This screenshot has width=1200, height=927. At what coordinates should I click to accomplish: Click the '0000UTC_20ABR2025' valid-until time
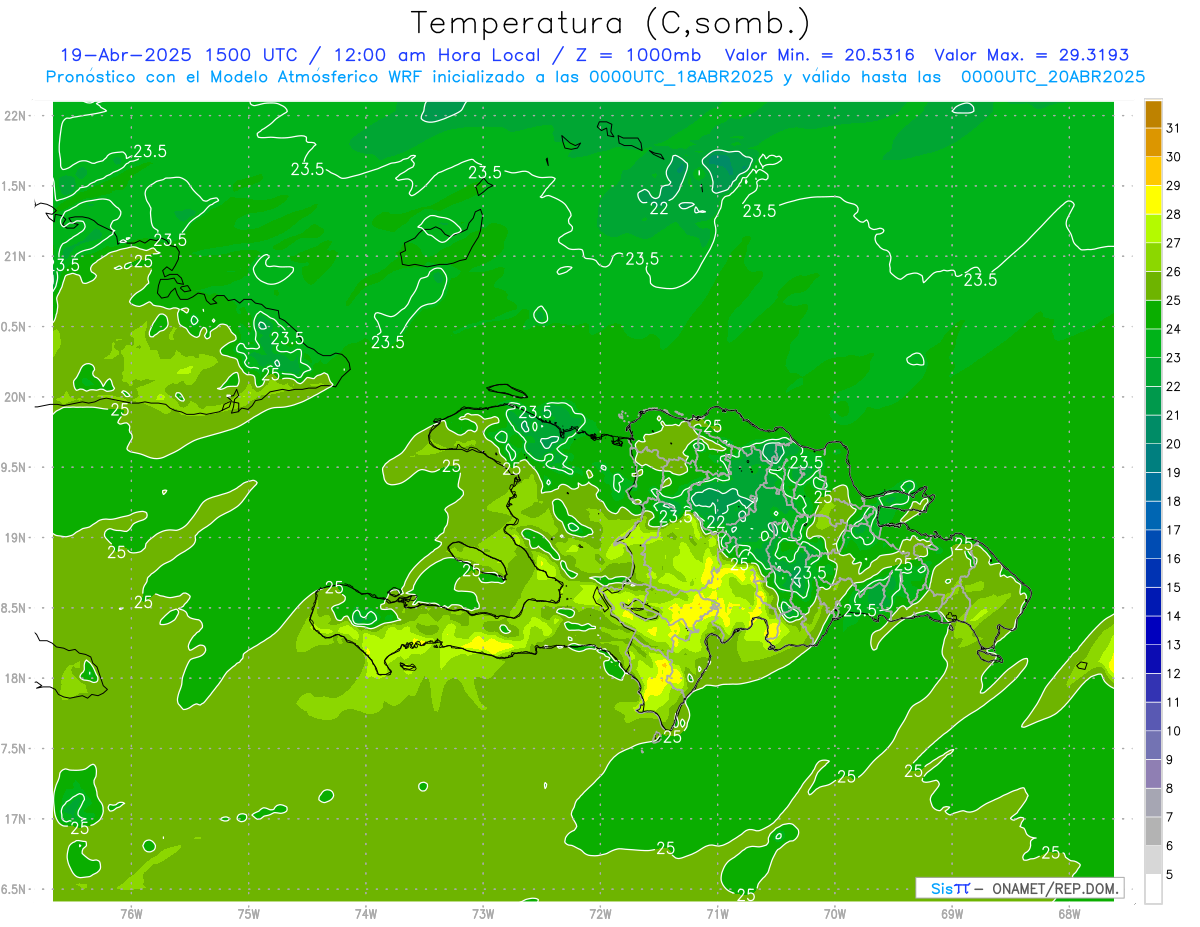pos(1053,77)
